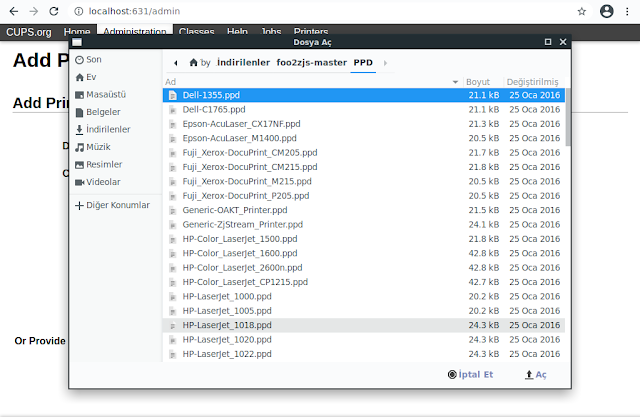Click the file icon of Generic-OAKT_Printer.ppd
The width and height of the screenshot is (640, 417).
(173, 211)
